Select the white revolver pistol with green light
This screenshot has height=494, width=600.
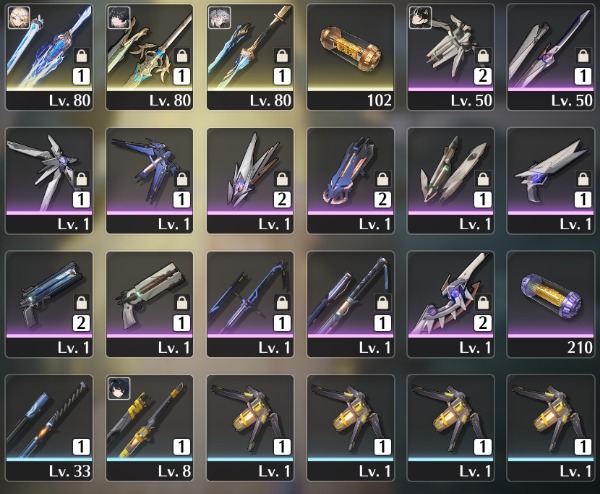pyautogui.click(x=150, y=304)
